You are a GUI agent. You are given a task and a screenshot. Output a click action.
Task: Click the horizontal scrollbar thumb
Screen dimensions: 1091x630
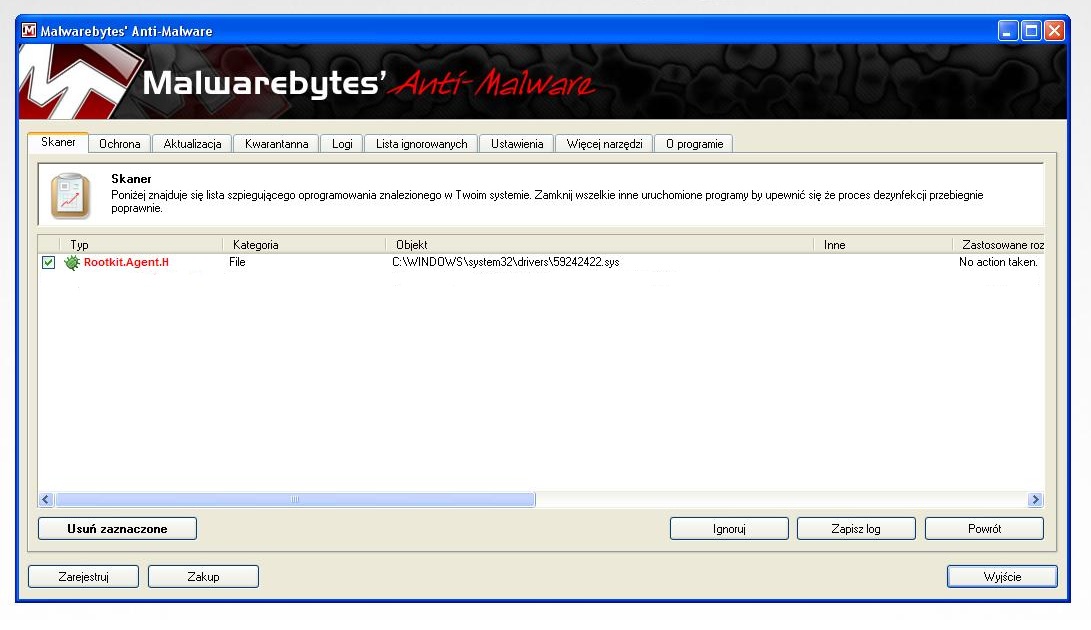pyautogui.click(x=295, y=499)
